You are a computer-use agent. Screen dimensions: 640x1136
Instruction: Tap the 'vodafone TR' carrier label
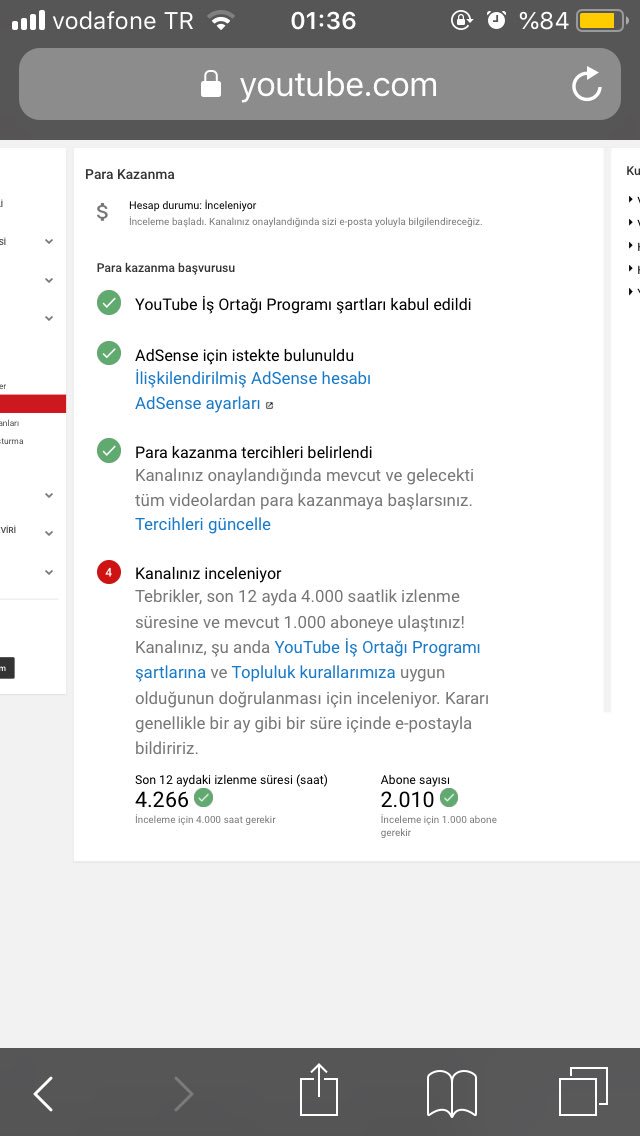point(123,20)
